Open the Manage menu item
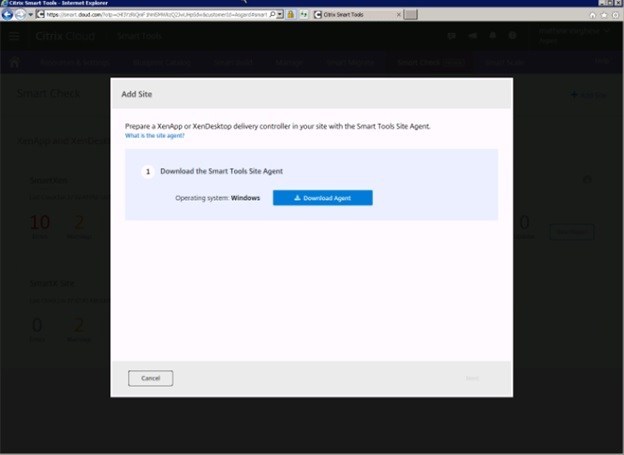624x455 pixels. (289, 62)
